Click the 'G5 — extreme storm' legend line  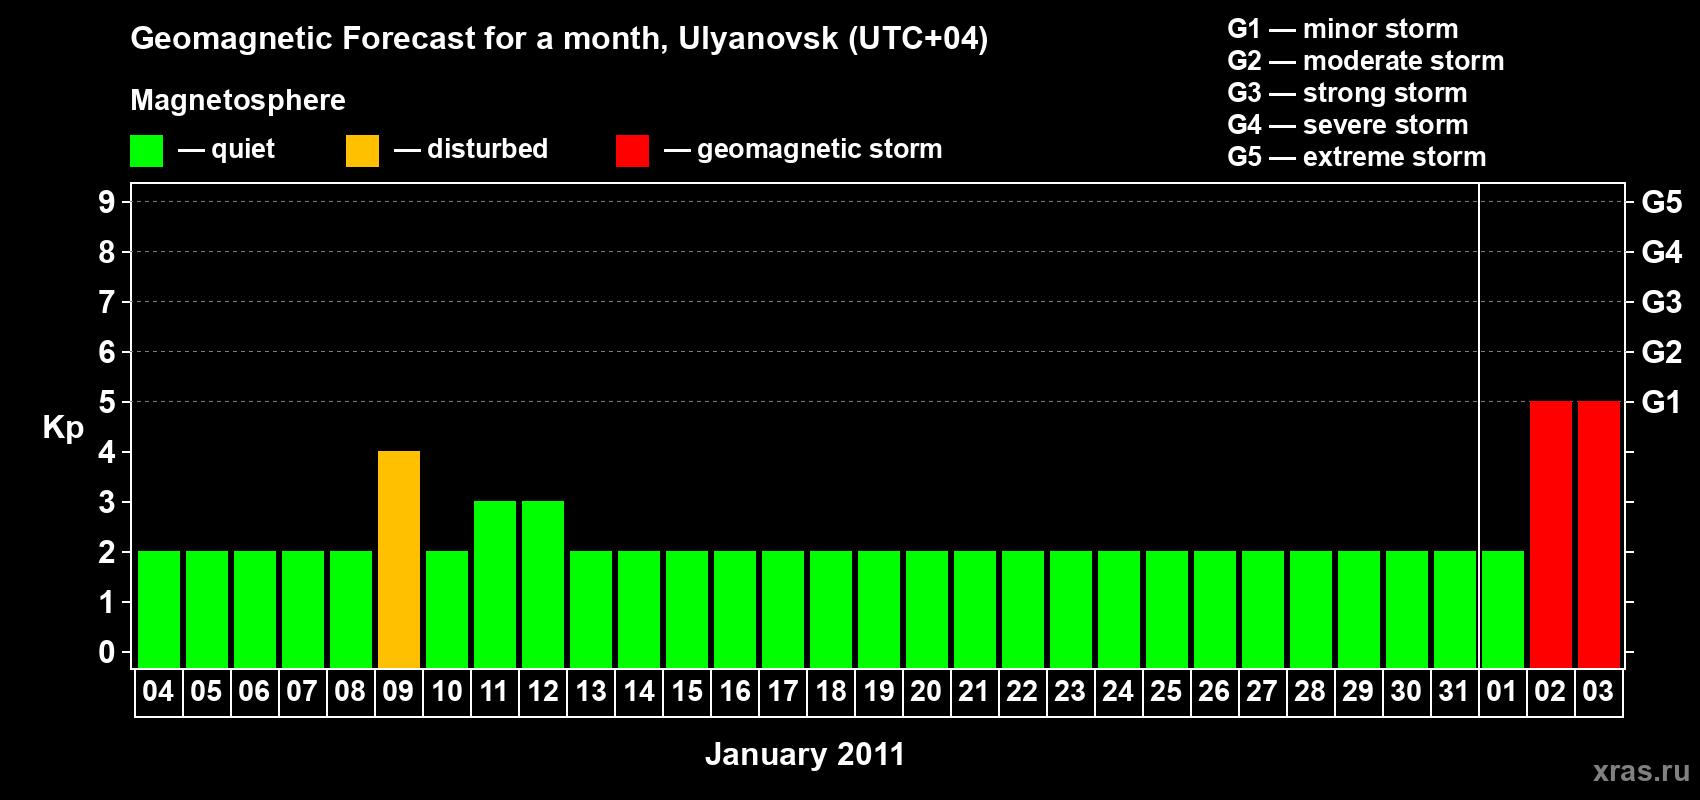point(1356,157)
